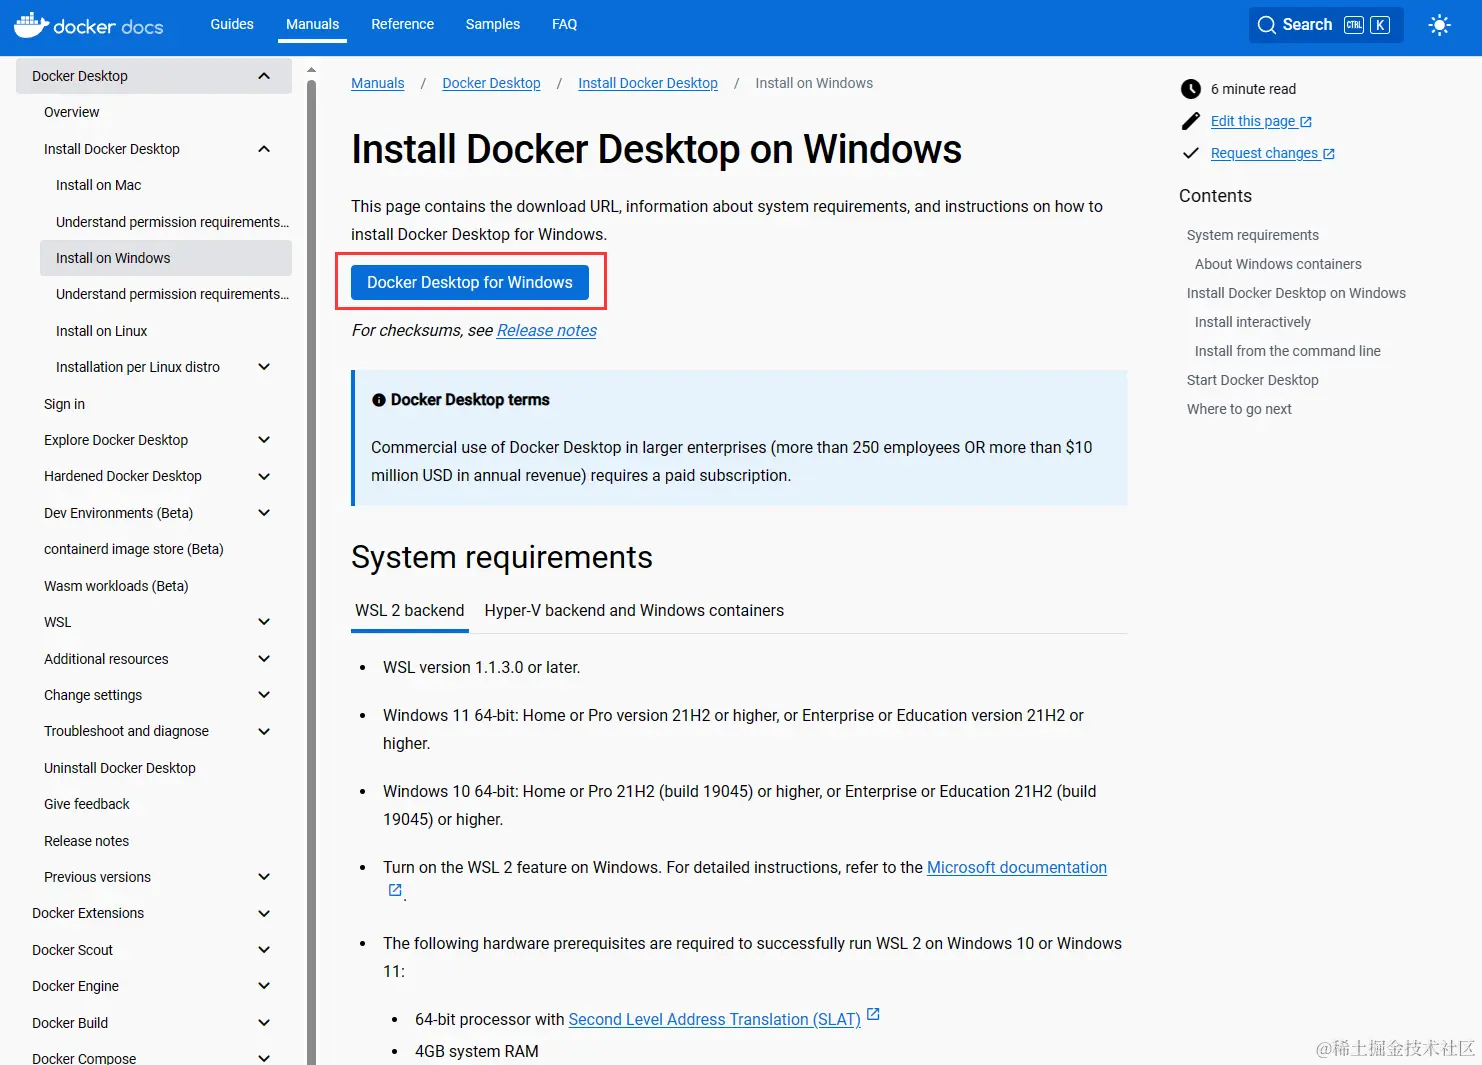This screenshot has width=1482, height=1065.
Task: Open Uninstall Docker Desktop
Action: pos(120,768)
